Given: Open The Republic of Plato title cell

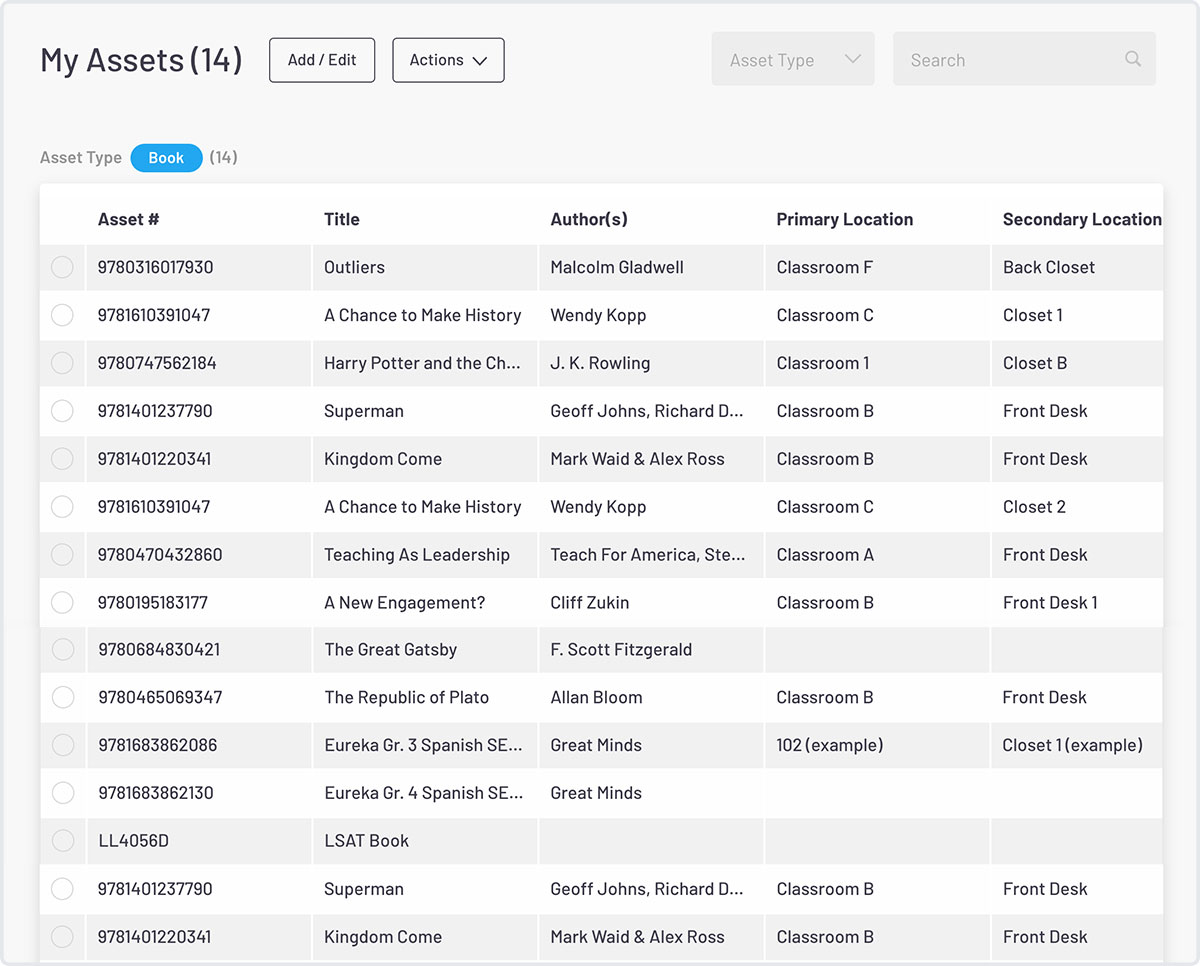Looking at the screenshot, I should click(406, 698).
